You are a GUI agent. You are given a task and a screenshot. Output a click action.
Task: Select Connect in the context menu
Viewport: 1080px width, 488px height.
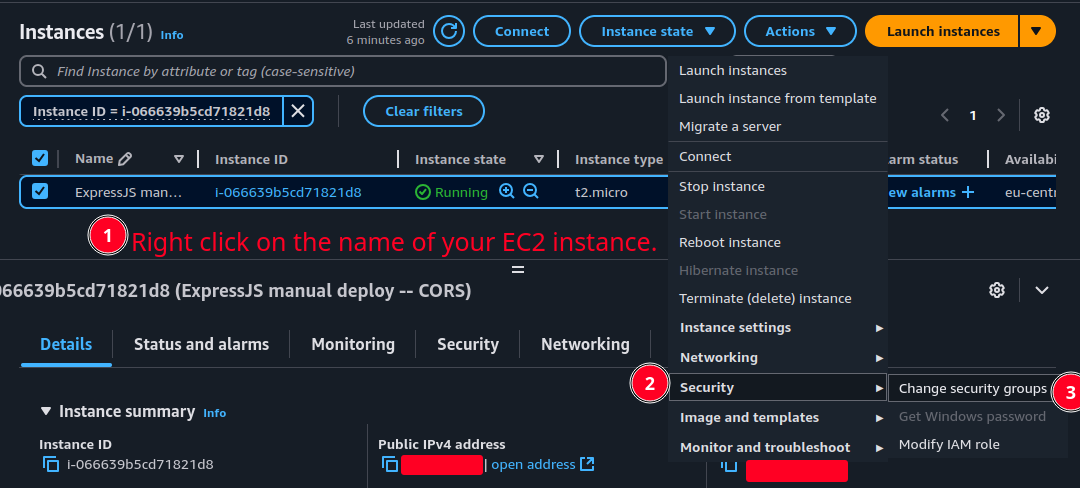coord(705,156)
